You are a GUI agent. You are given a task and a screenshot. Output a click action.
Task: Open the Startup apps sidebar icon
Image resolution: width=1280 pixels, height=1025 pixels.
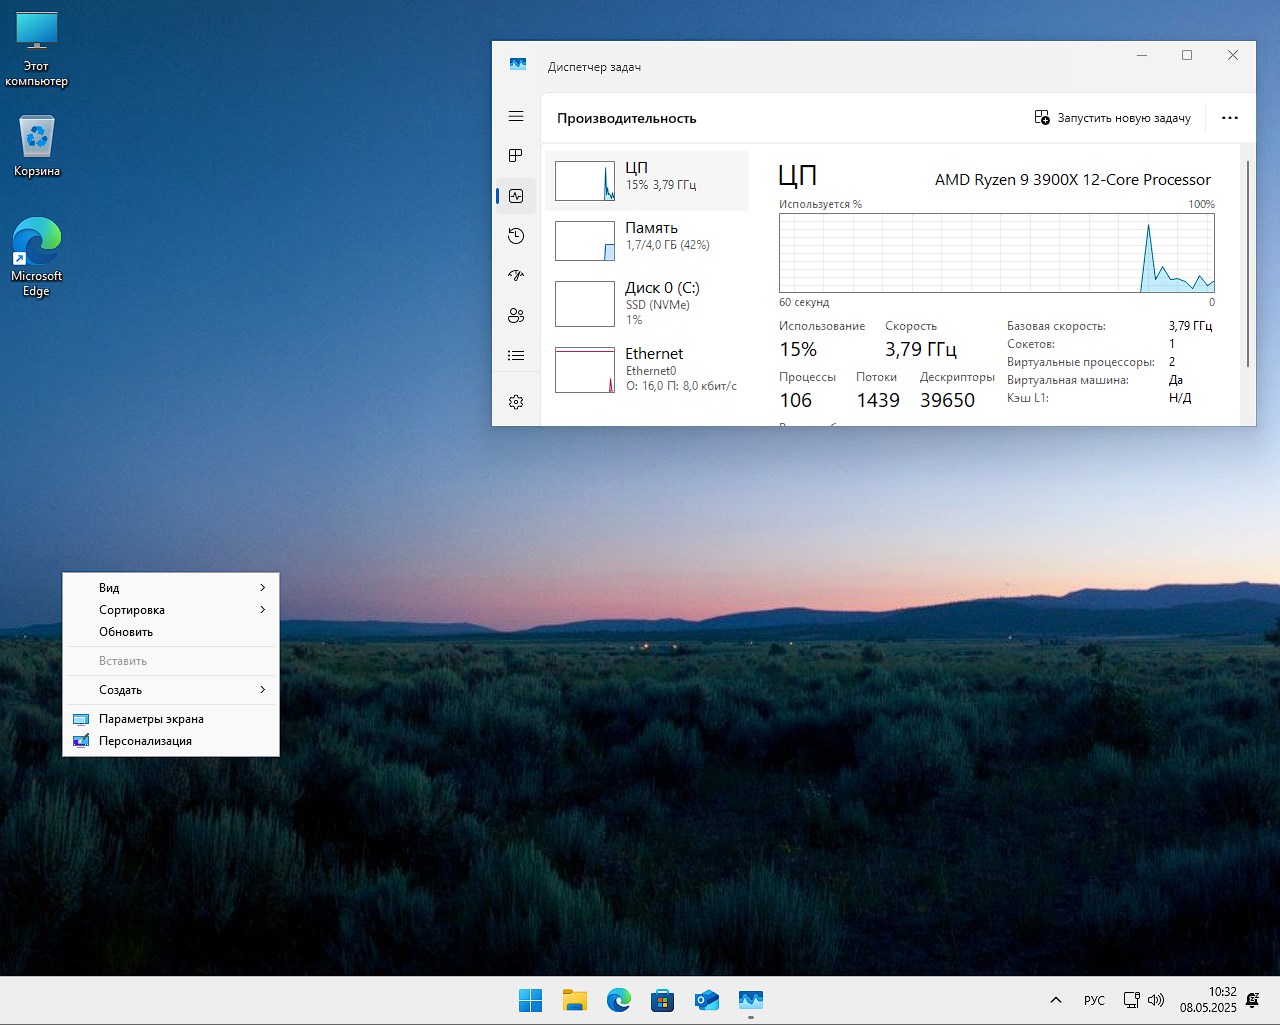coord(516,275)
